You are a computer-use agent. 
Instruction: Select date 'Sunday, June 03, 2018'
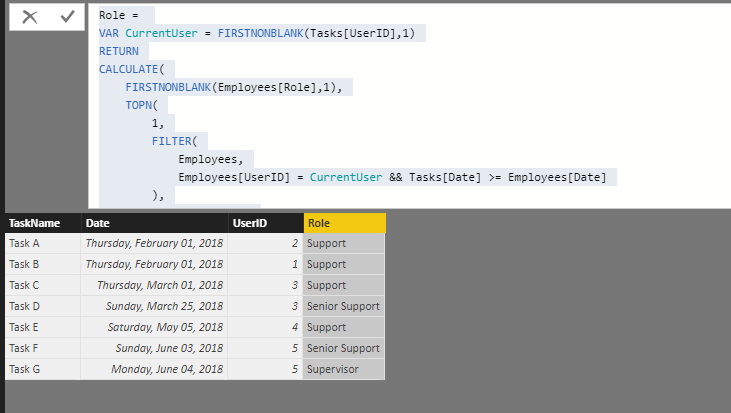[x=154, y=348]
